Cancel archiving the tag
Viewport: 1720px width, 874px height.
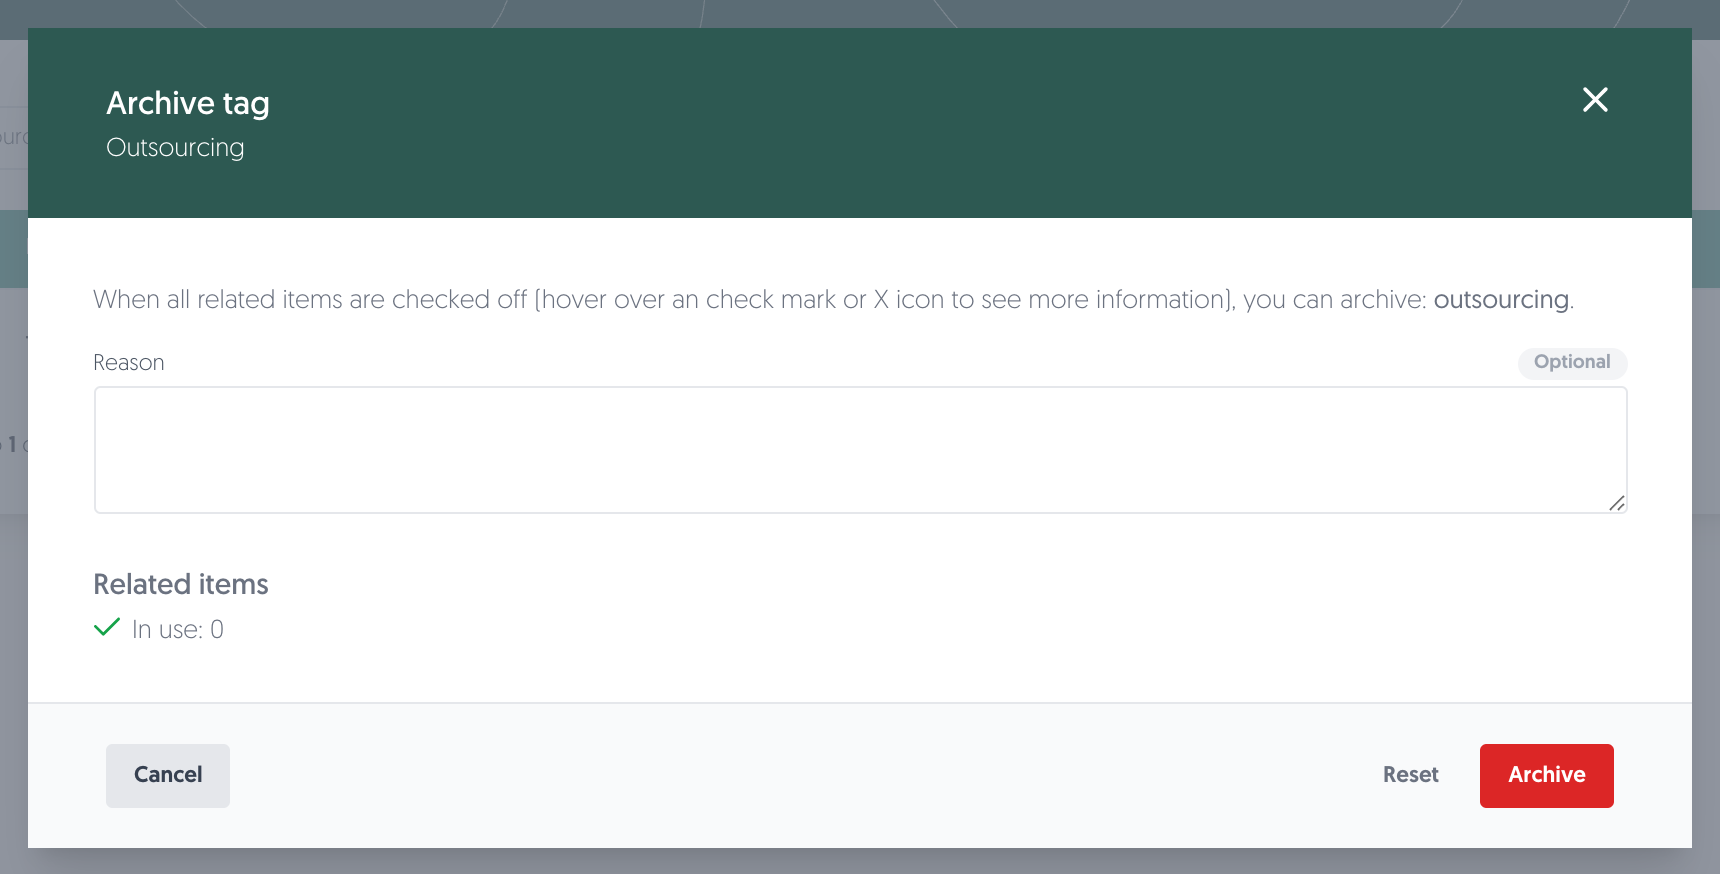click(x=168, y=775)
